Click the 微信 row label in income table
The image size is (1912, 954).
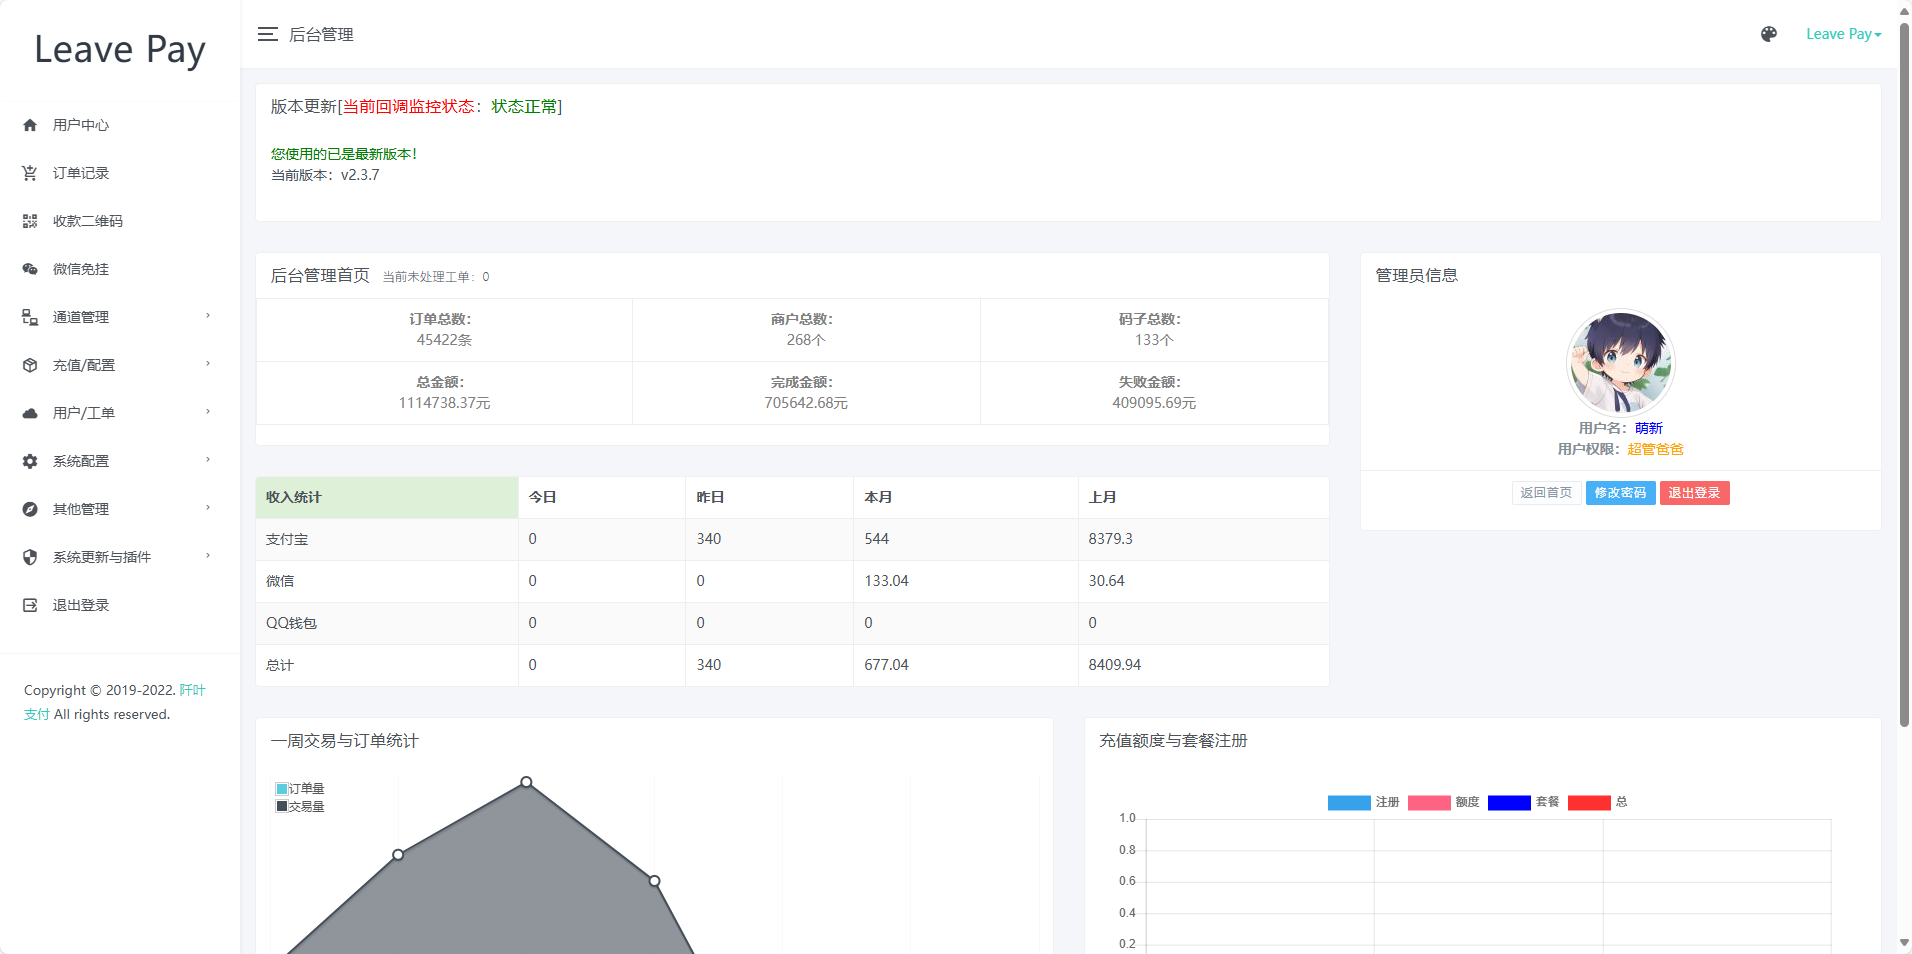pos(280,581)
